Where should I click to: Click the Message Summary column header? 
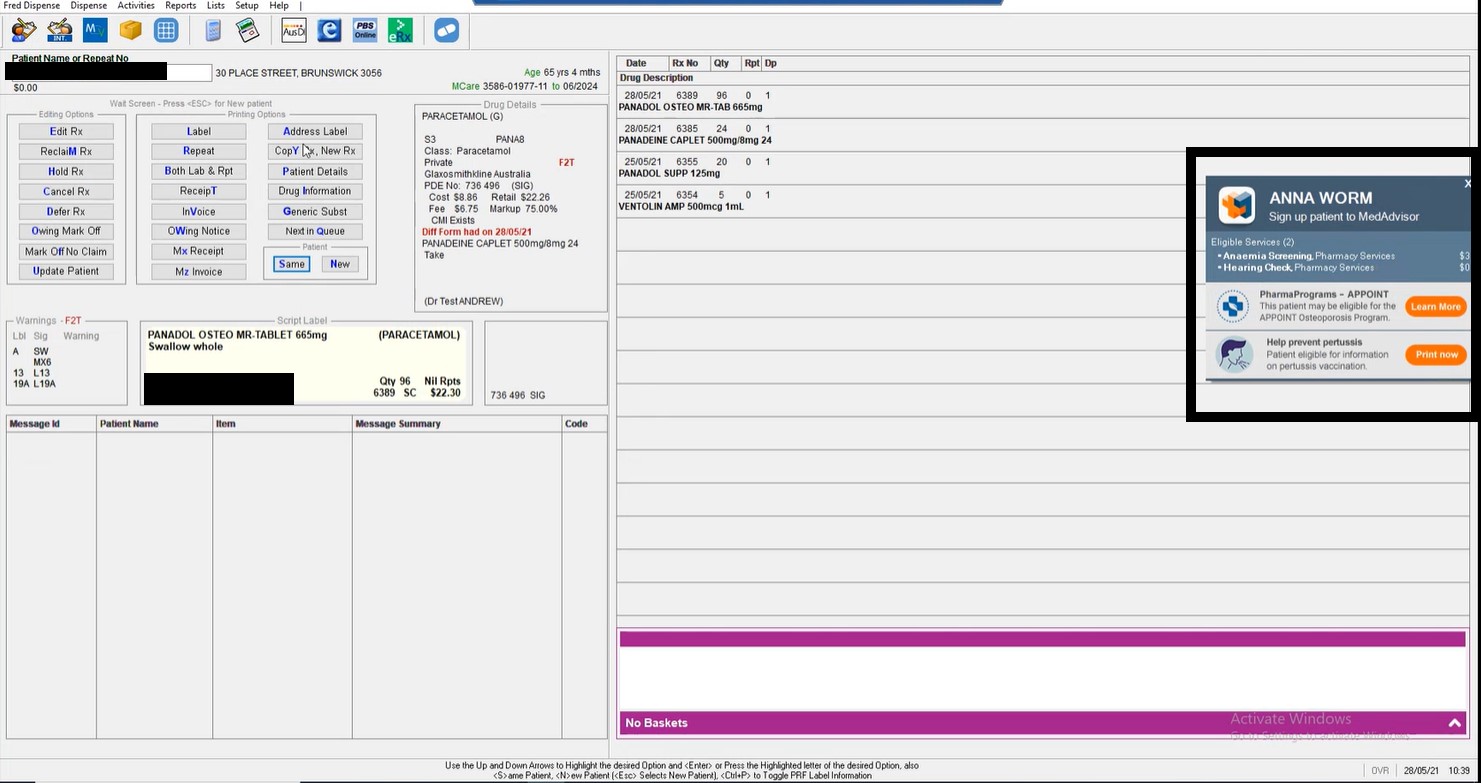(x=456, y=424)
